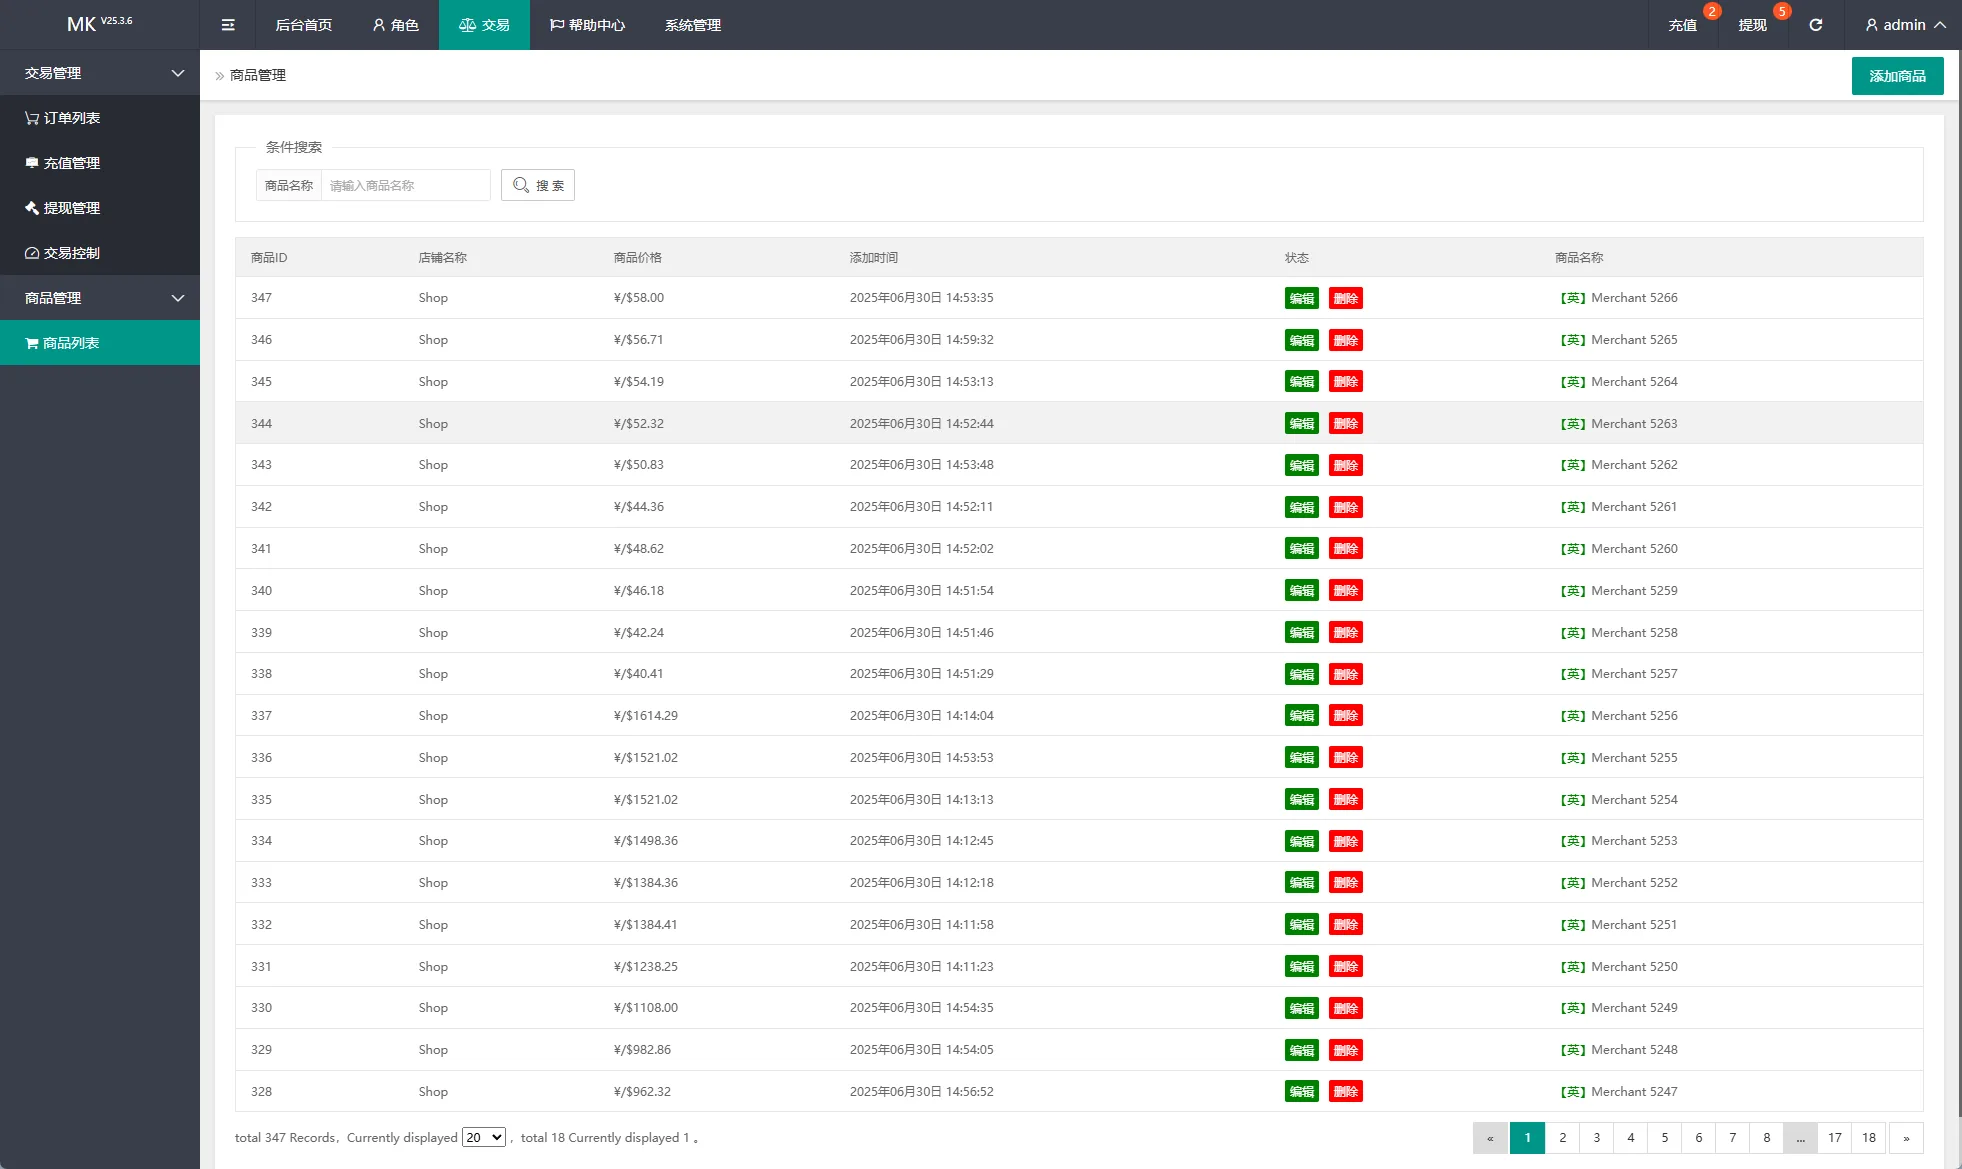Image resolution: width=1962 pixels, height=1169 pixels.
Task: Click the sidebar collapse hamburger icon
Action: [228, 25]
